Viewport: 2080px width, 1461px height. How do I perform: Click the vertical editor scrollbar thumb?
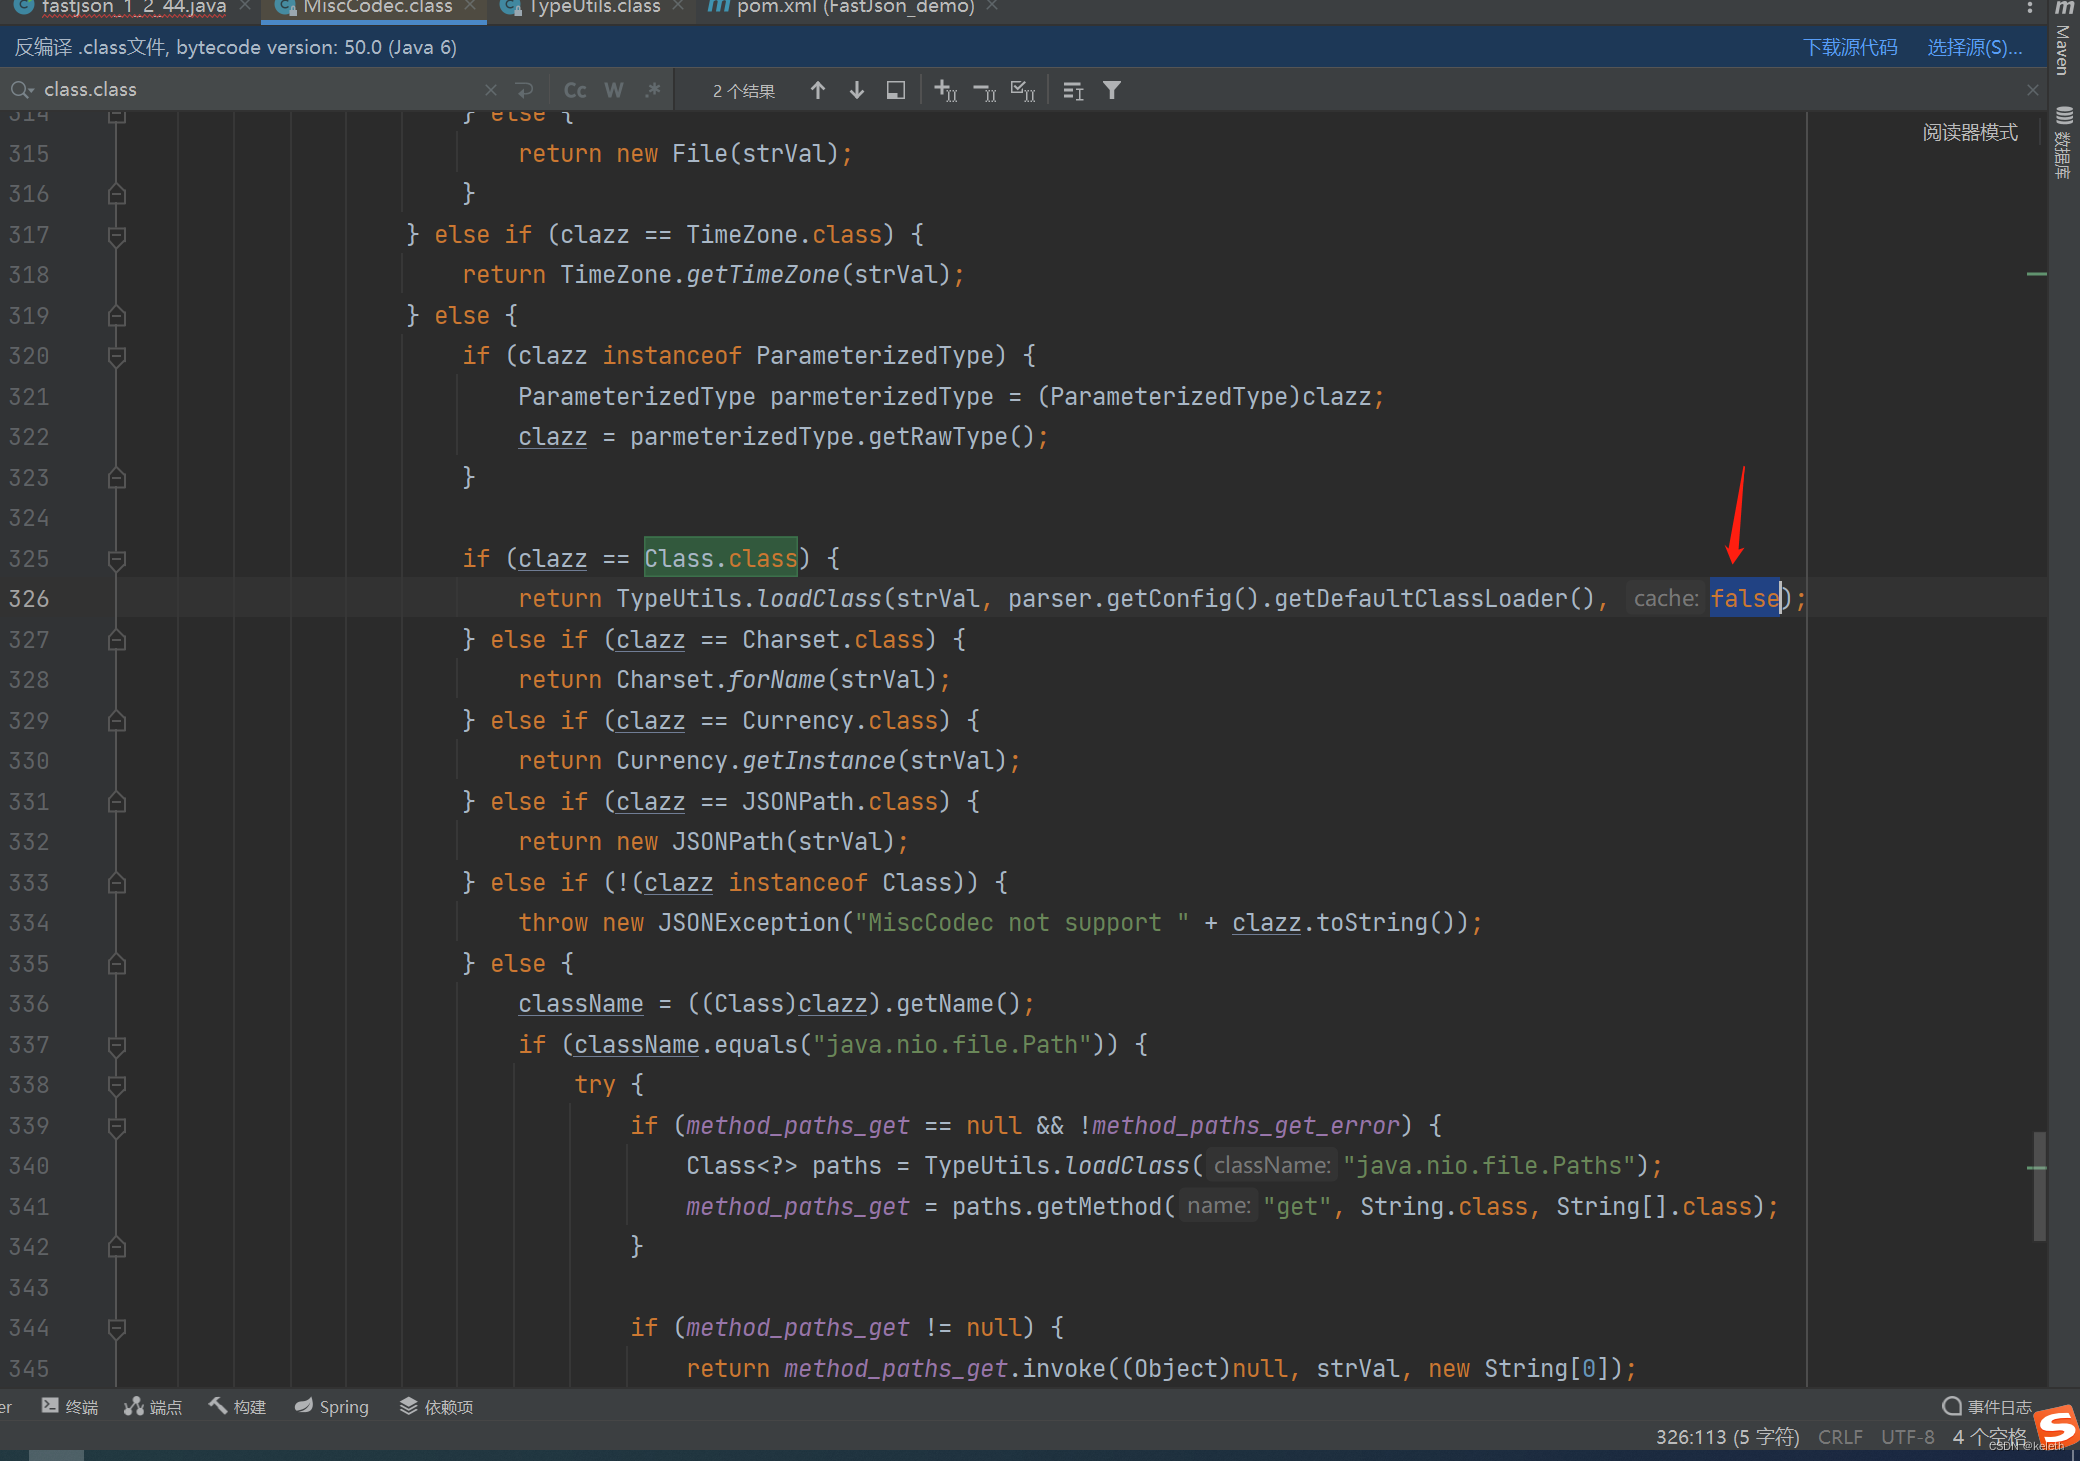2038,1186
